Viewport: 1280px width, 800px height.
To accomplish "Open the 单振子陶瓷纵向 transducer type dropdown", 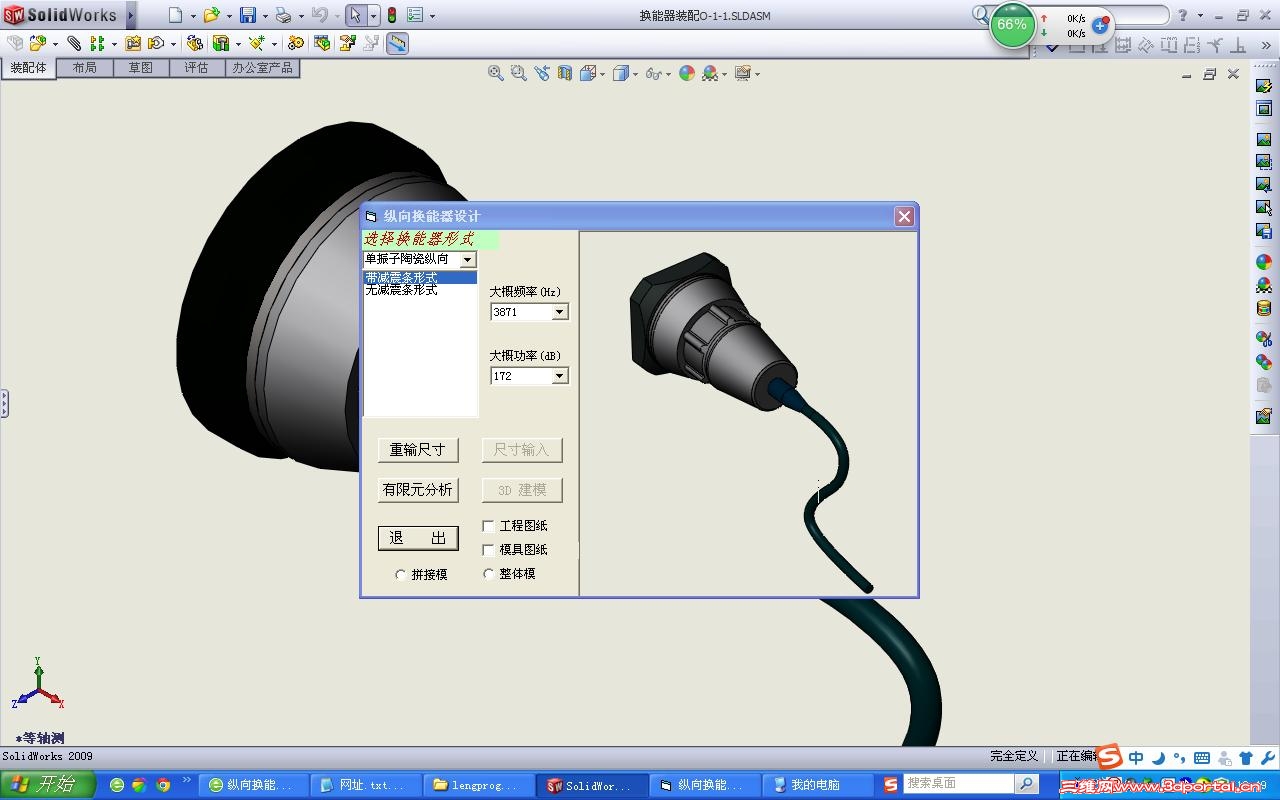I will pos(468,260).
